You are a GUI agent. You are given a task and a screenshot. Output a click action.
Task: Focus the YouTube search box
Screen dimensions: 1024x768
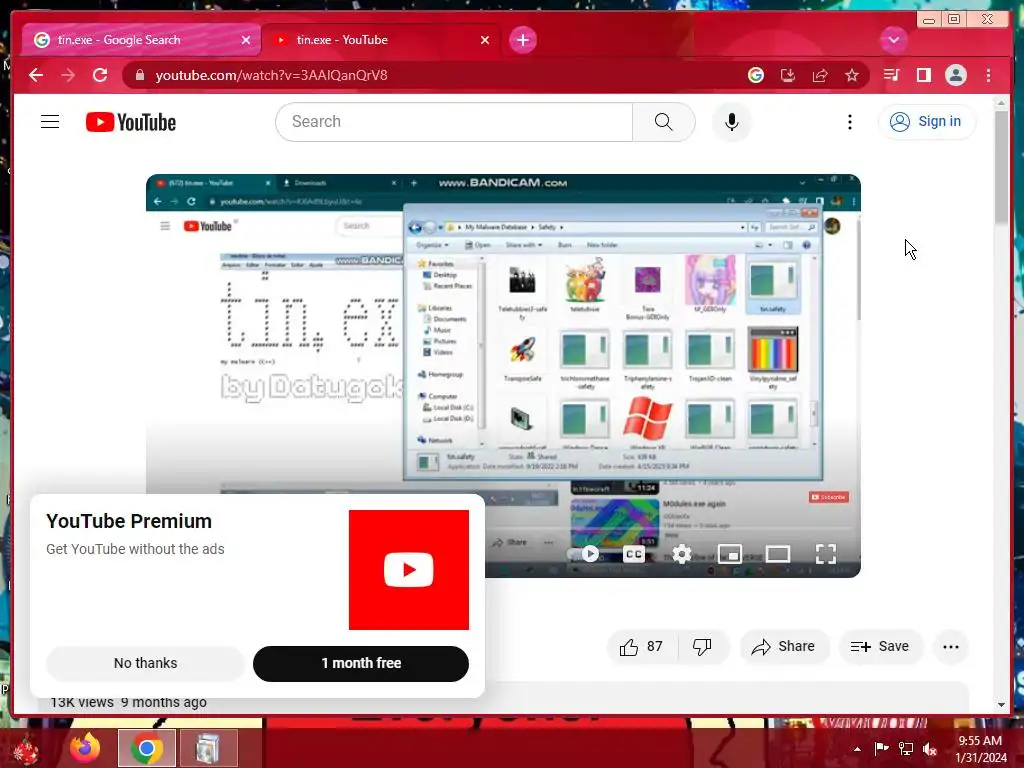[454, 121]
